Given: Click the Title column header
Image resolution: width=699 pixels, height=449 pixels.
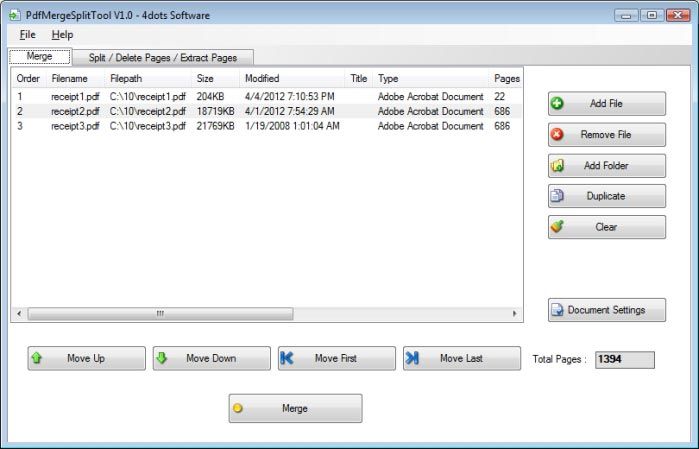Looking at the screenshot, I should click(x=359, y=78).
